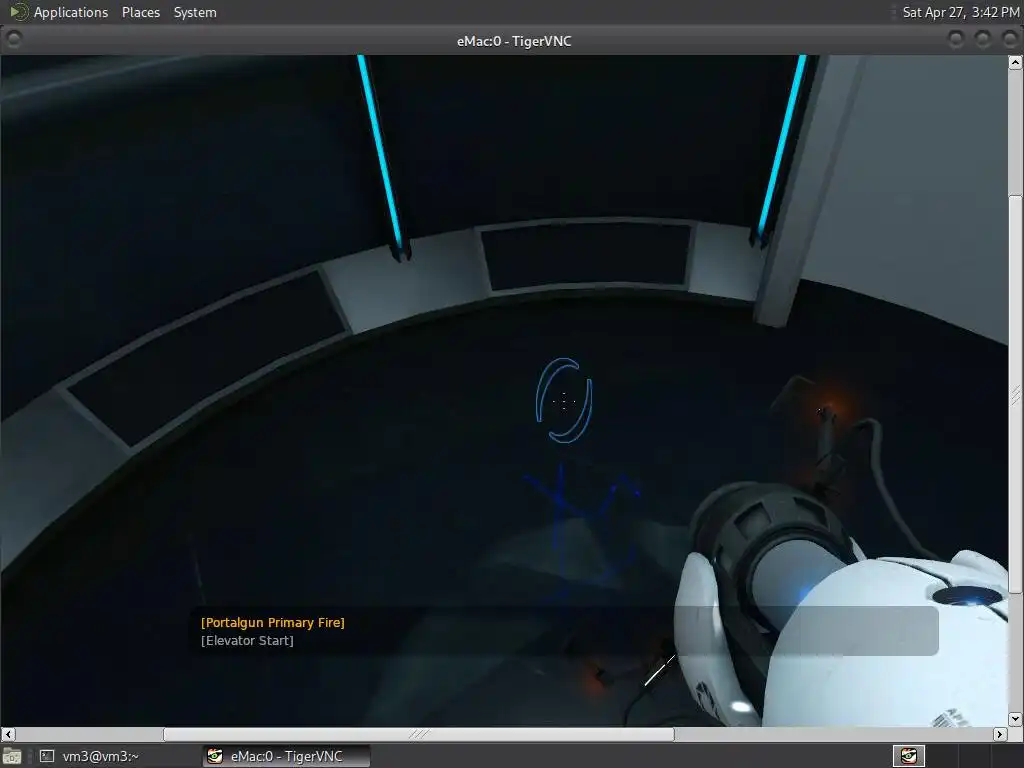Click the Applications logo icon in top panel
Image resolution: width=1024 pixels, height=768 pixels.
click(19, 12)
